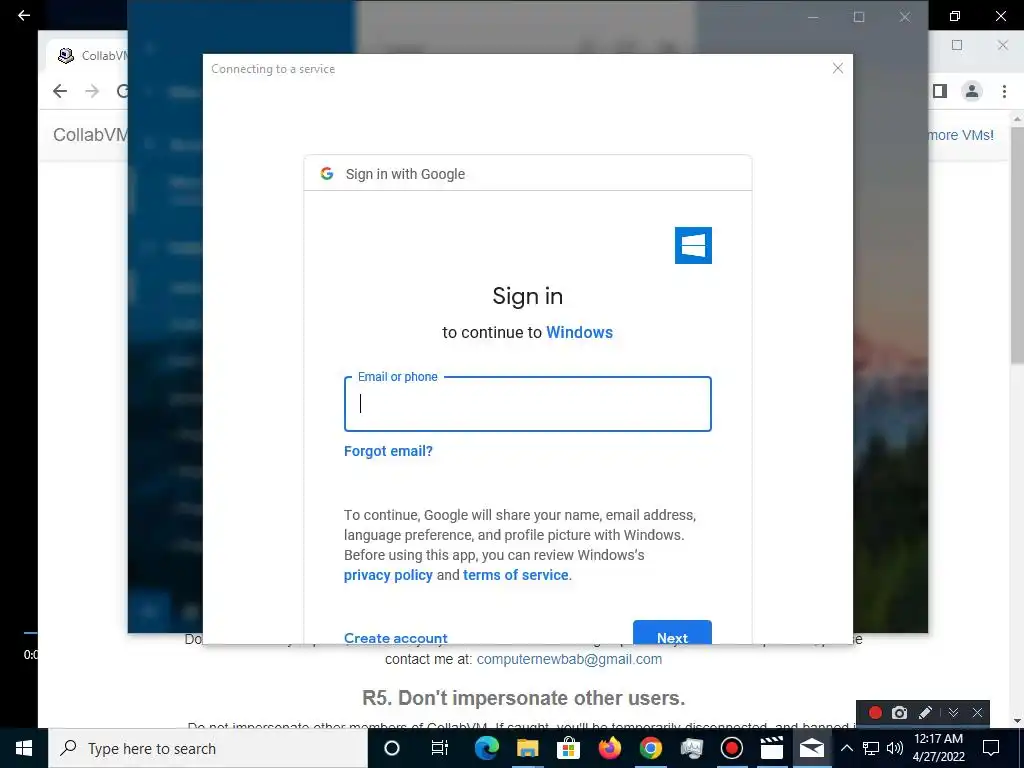The width and height of the screenshot is (1024, 768).
Task: Collapse recorder toolbar with double chevron
Action: [x=953, y=713]
